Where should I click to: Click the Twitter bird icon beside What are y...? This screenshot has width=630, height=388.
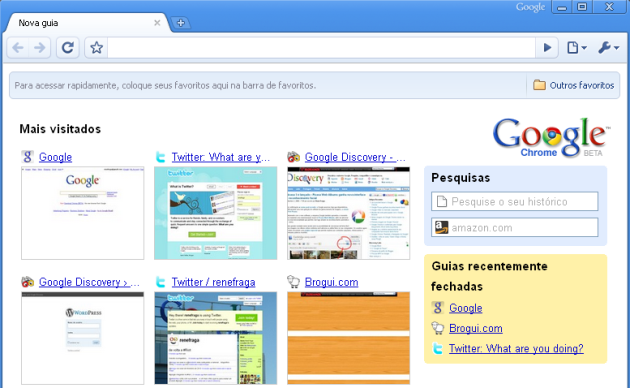[161, 157]
